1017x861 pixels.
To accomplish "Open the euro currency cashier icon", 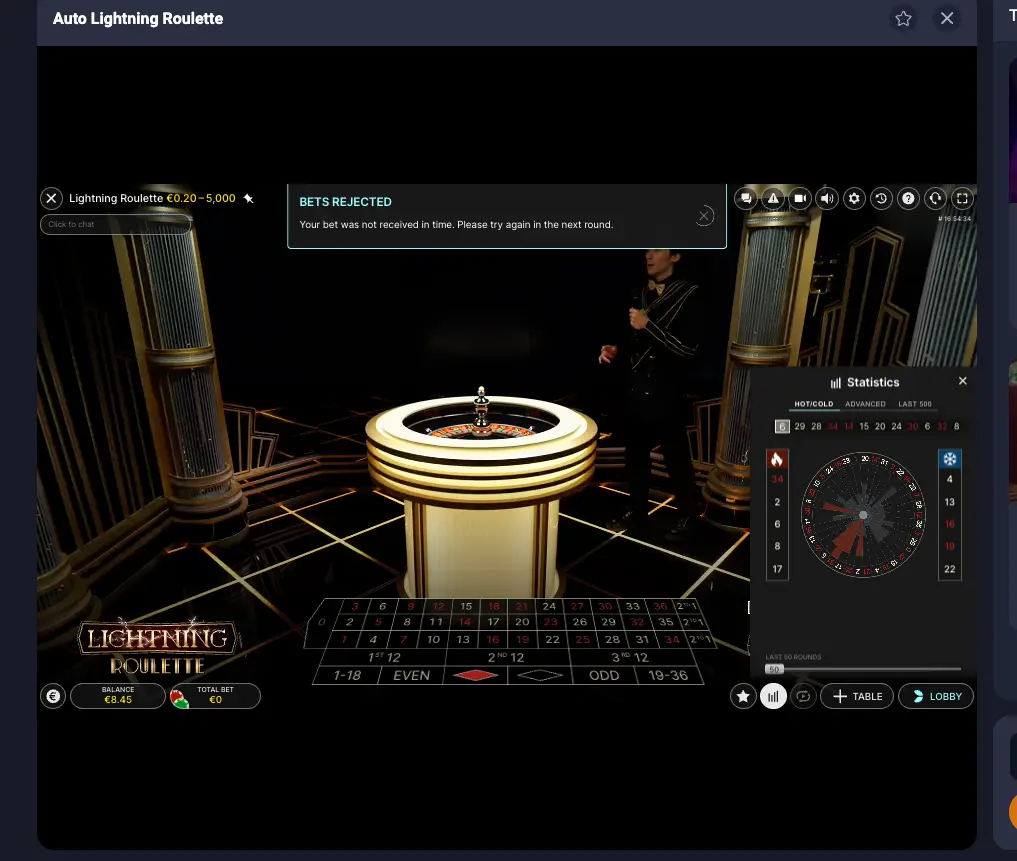I will coord(53,696).
